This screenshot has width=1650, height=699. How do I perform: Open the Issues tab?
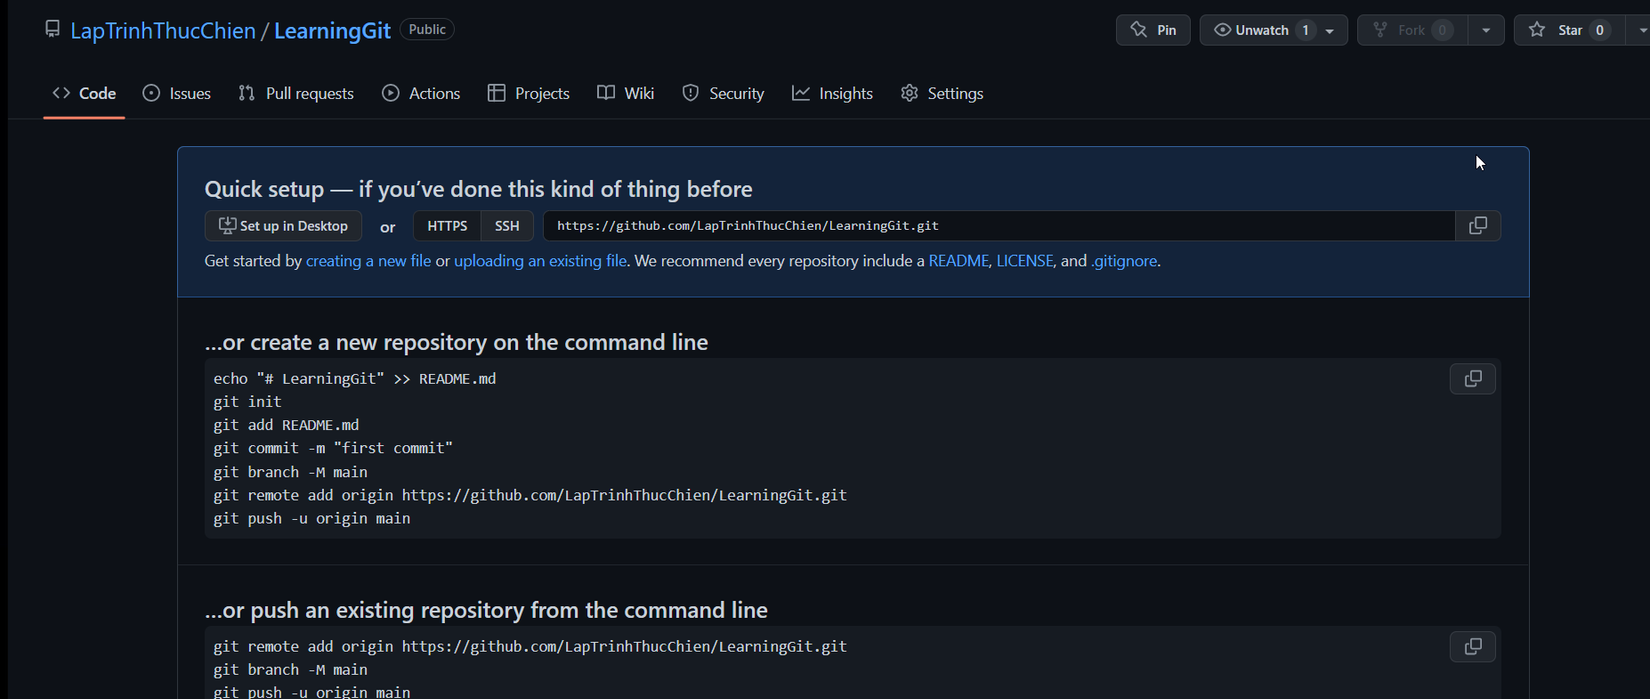coord(177,93)
